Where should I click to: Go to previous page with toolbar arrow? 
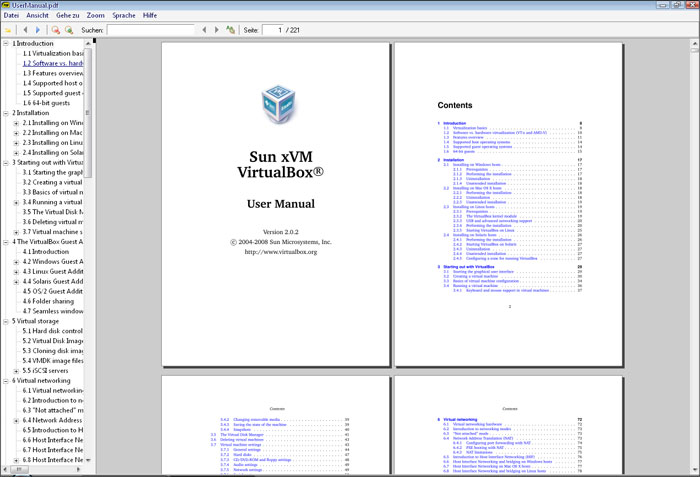coord(25,30)
